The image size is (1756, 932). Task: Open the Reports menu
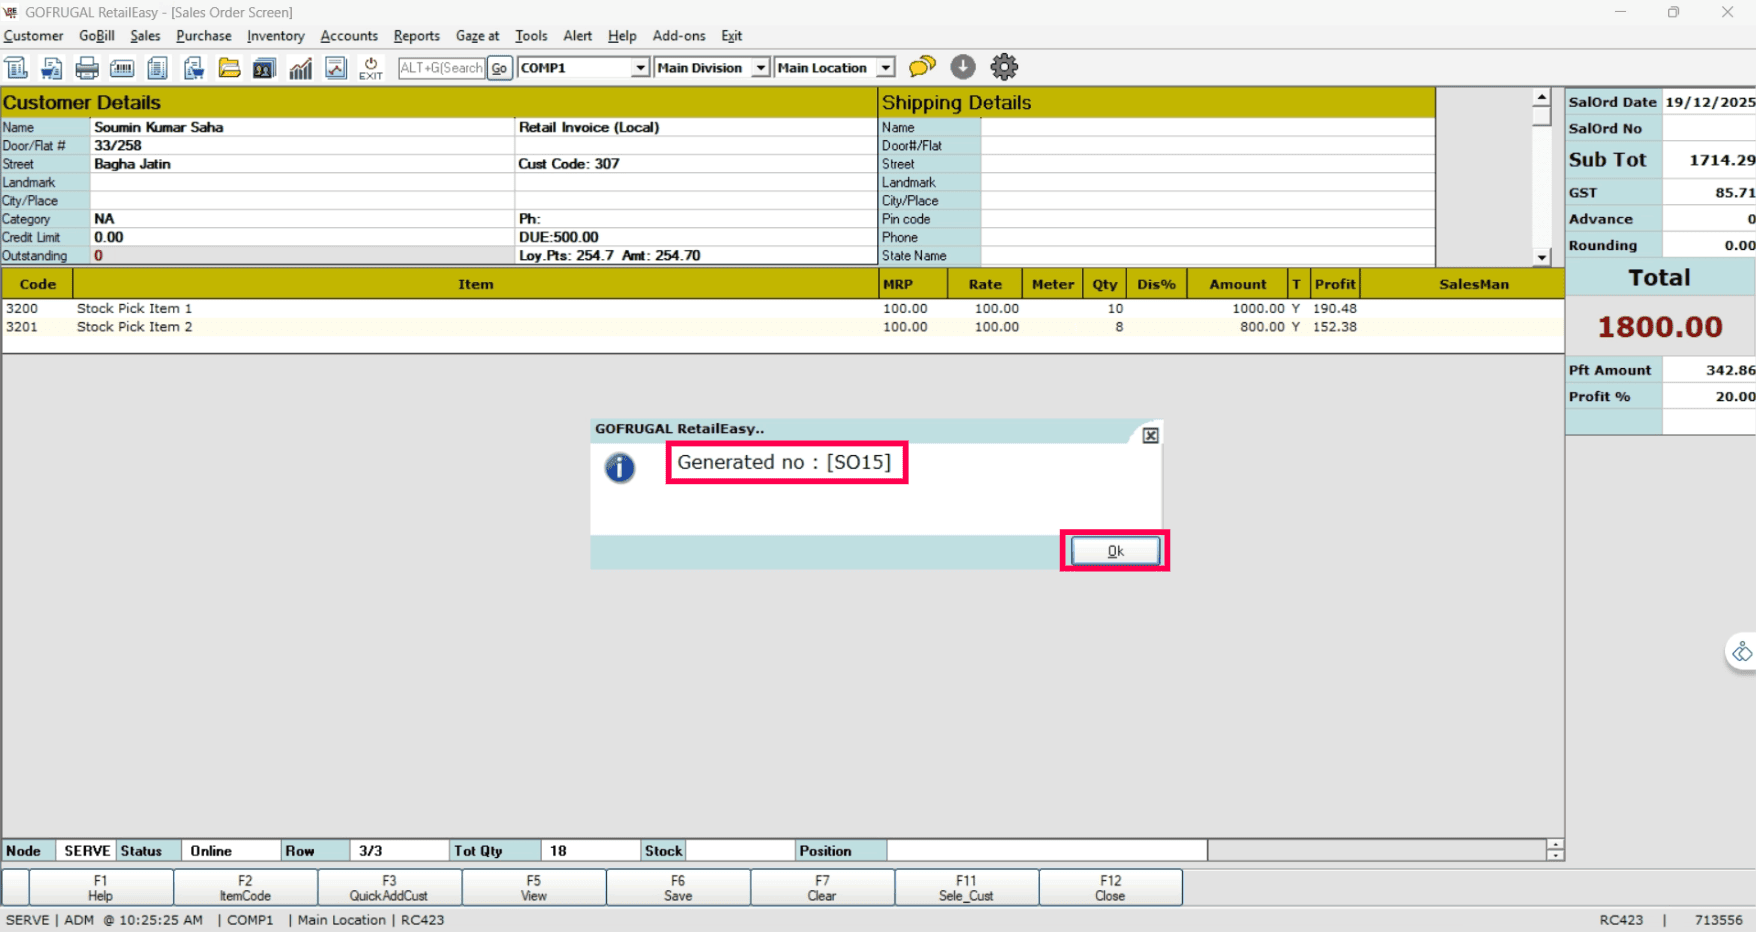[x=417, y=36]
